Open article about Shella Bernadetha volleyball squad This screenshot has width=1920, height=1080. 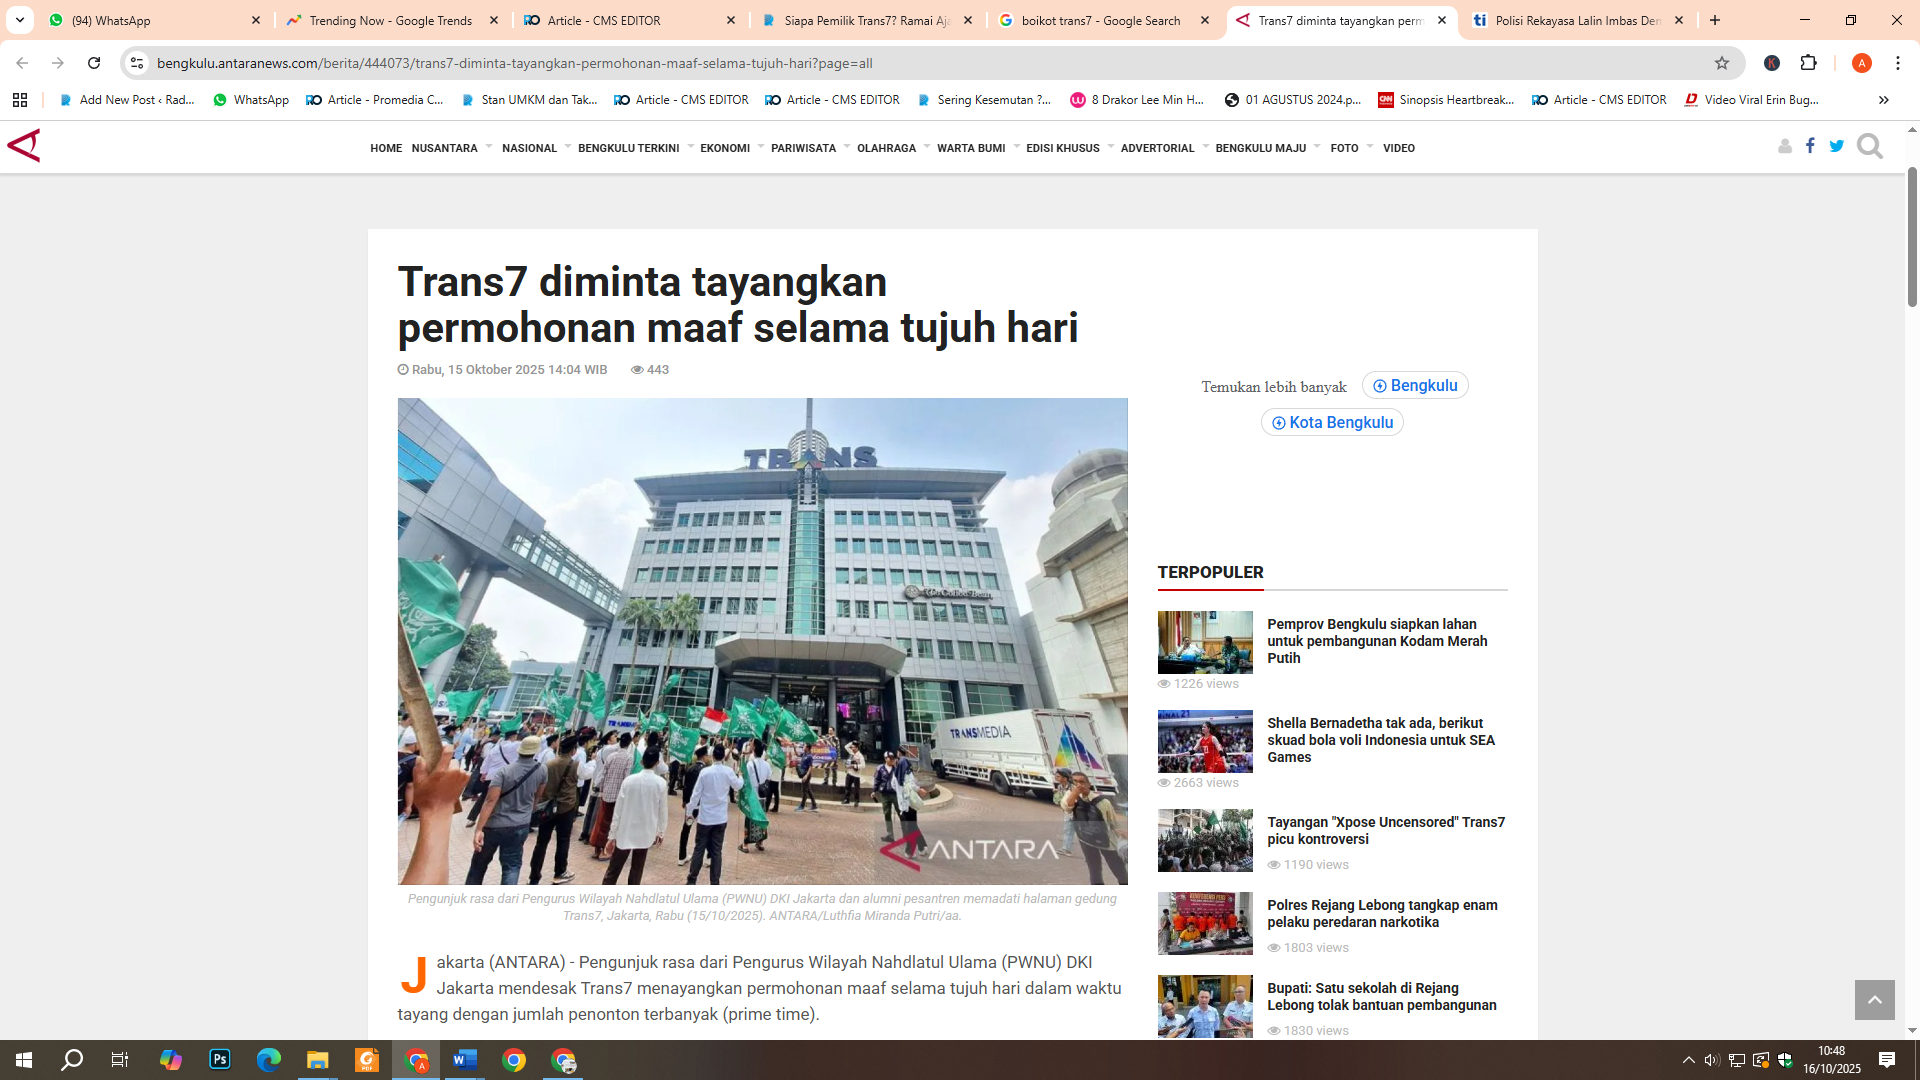1381,740
